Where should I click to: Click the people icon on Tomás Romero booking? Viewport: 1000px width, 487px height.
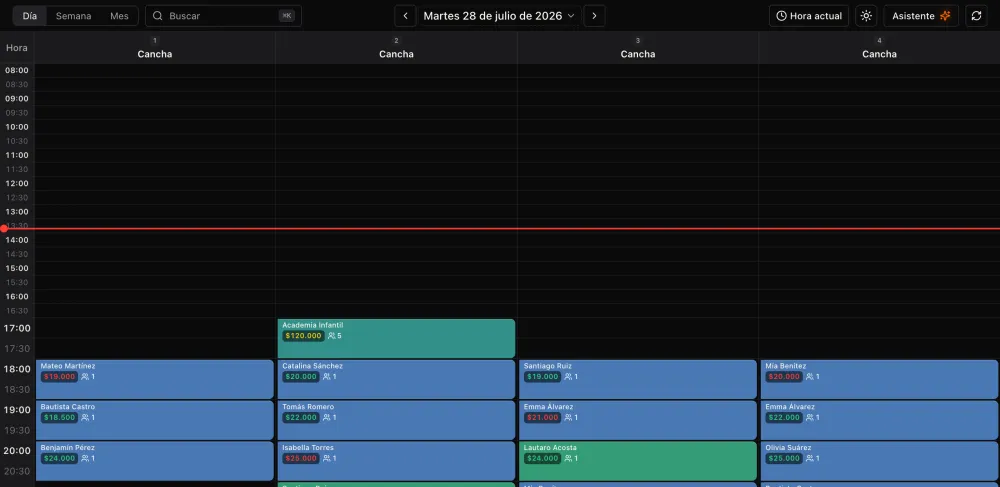click(x=327, y=418)
